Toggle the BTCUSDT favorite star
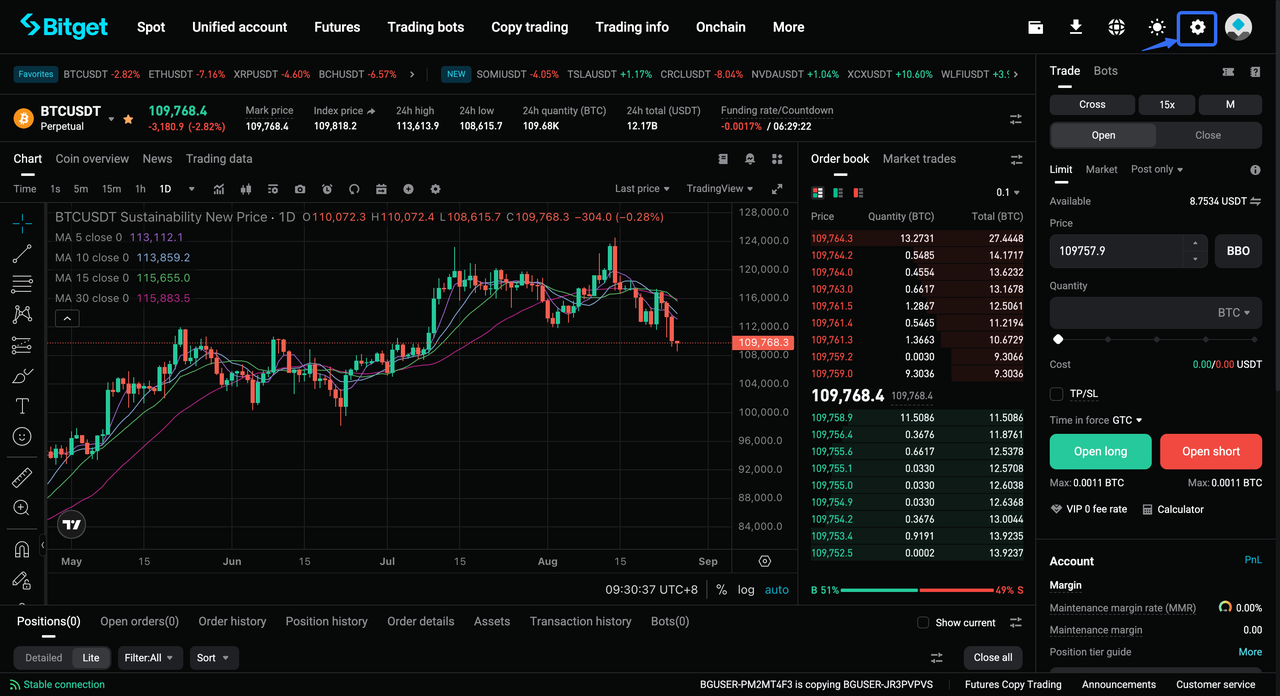This screenshot has height=696, width=1280. click(128, 119)
